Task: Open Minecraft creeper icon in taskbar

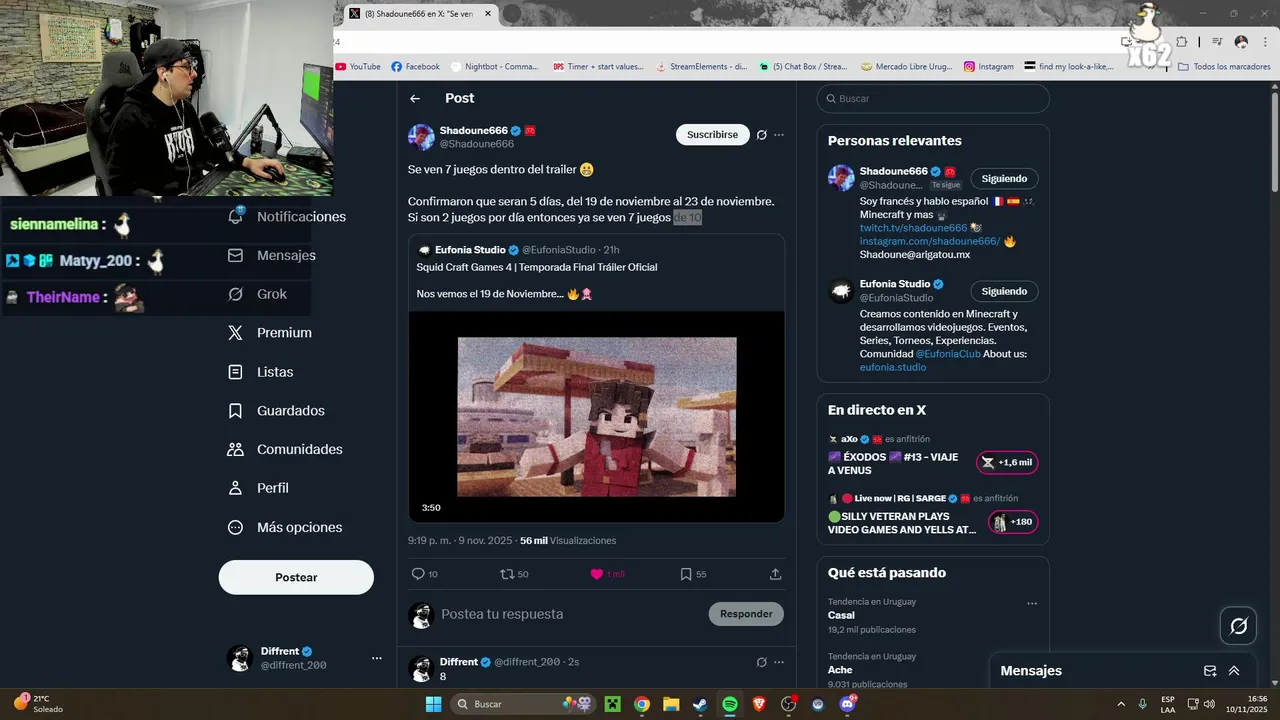Action: pyautogui.click(x=612, y=704)
